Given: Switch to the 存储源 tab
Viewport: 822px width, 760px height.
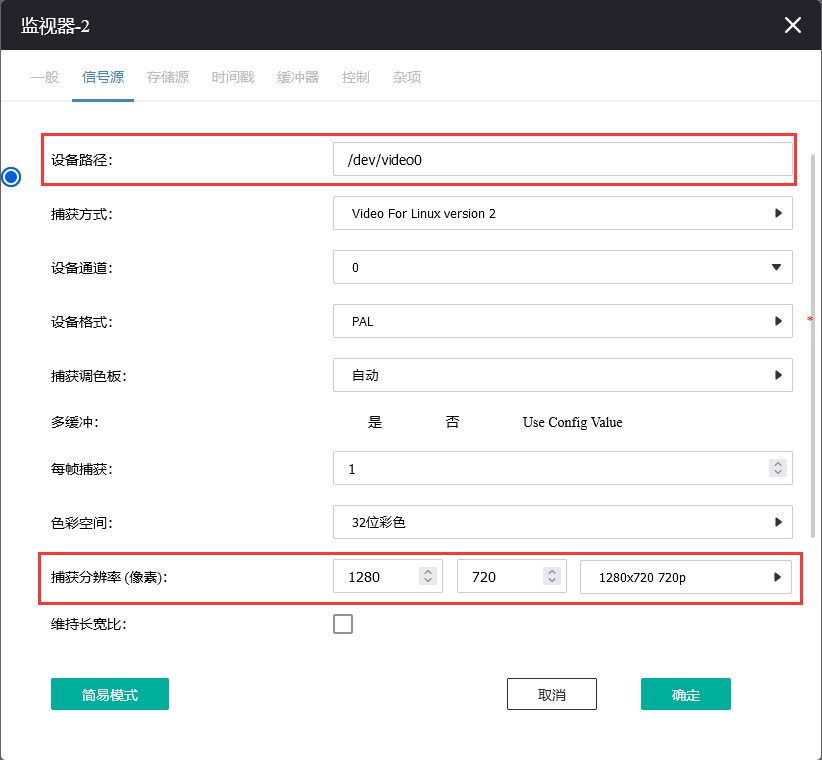Looking at the screenshot, I should pos(167,77).
